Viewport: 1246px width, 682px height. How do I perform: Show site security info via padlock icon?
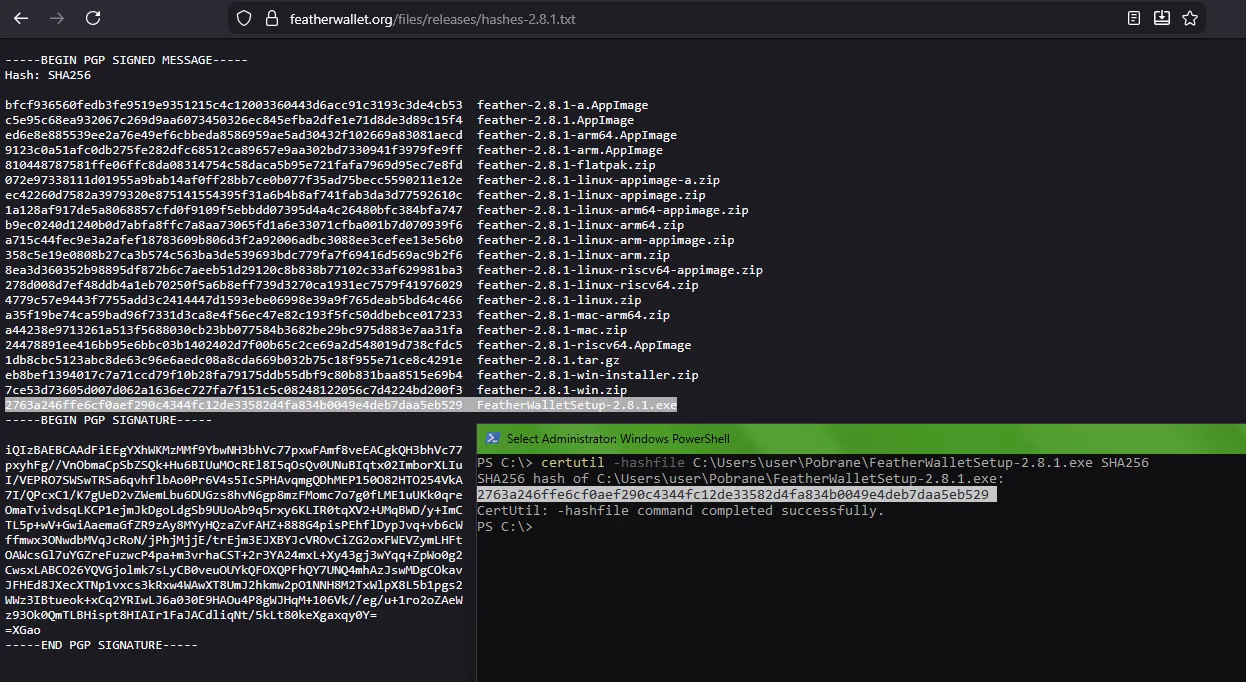(270, 18)
